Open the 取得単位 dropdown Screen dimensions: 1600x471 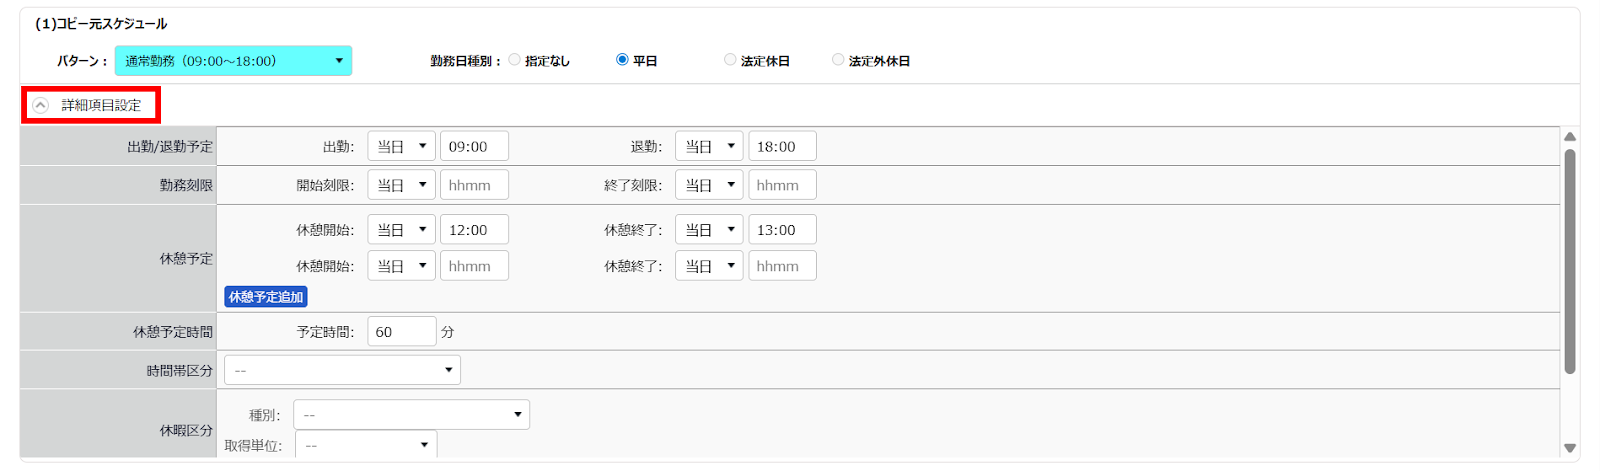366,445
